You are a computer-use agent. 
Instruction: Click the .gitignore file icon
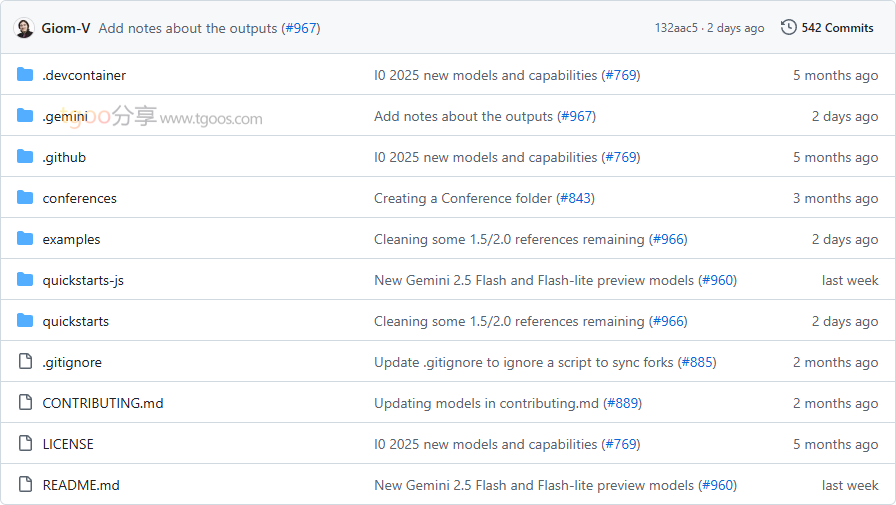point(25,362)
